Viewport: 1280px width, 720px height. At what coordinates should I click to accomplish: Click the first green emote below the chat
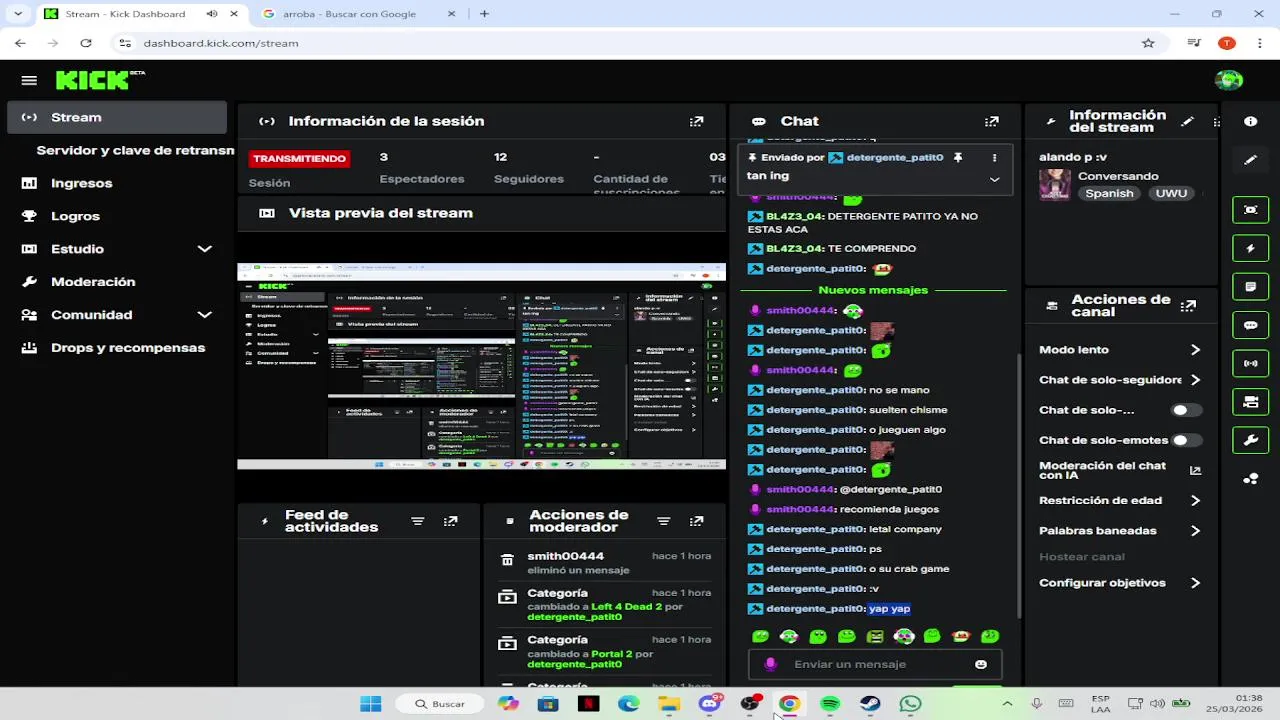[760, 636]
